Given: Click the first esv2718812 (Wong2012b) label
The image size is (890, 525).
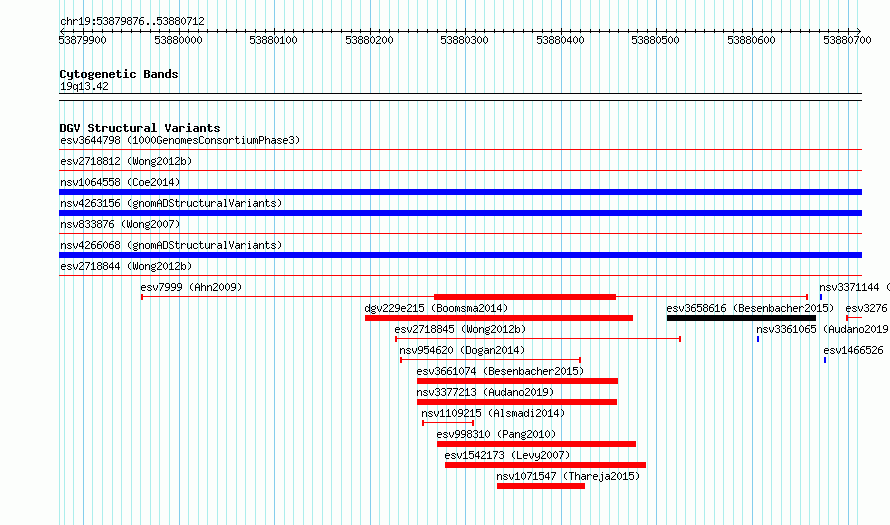Looking at the screenshot, I should click(126, 161).
